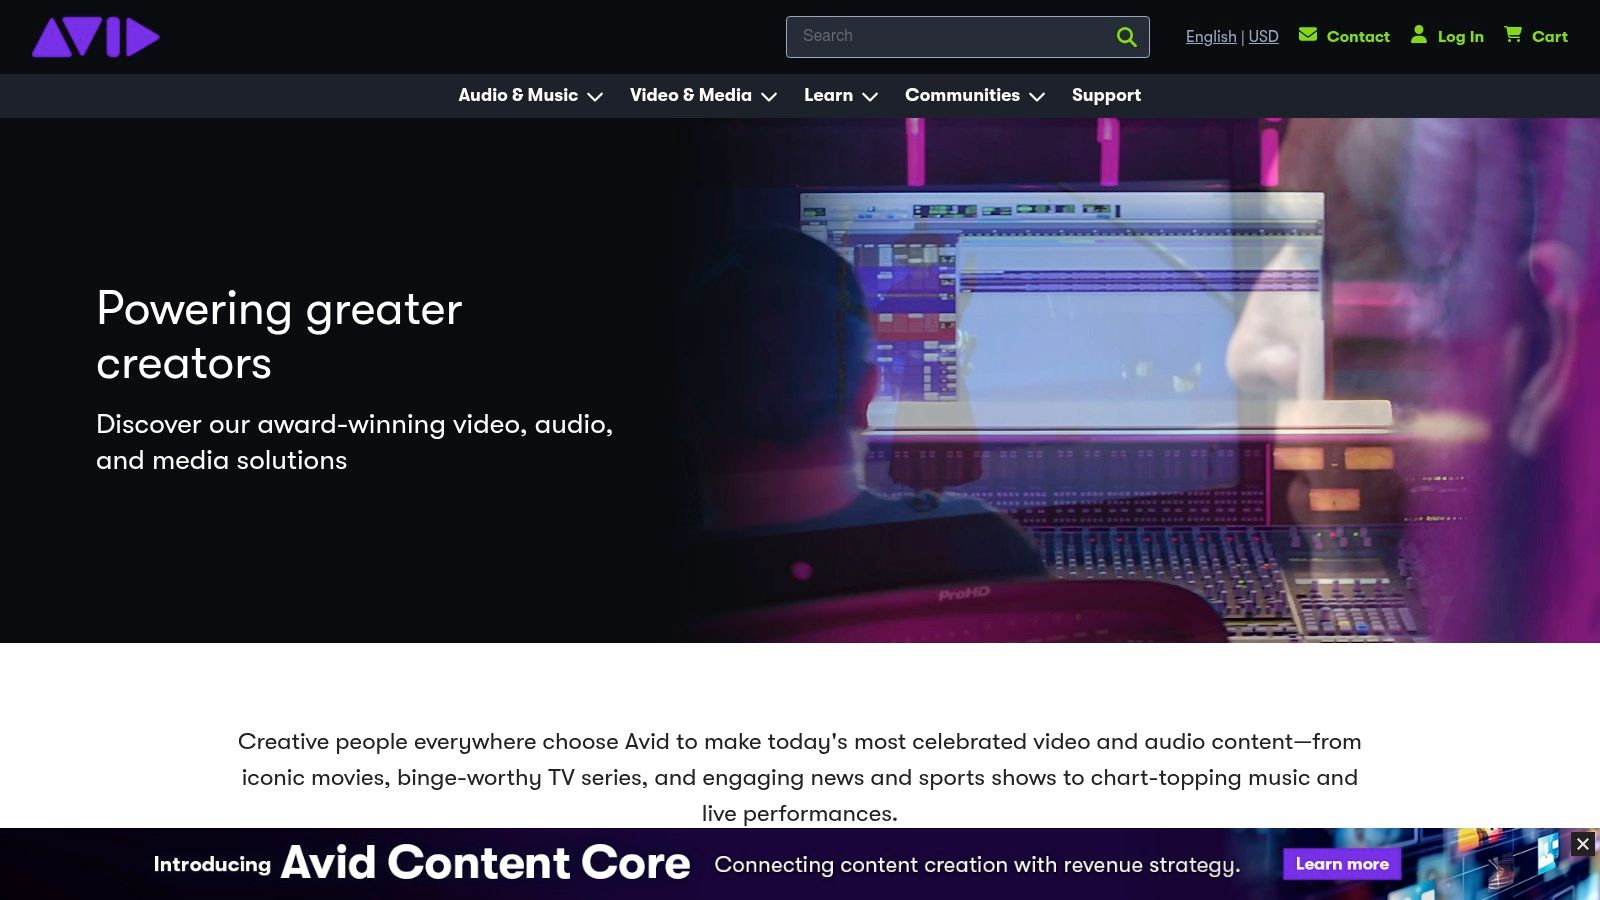Click the Log In link
This screenshot has height=900, width=1600.
(x=1462, y=36)
